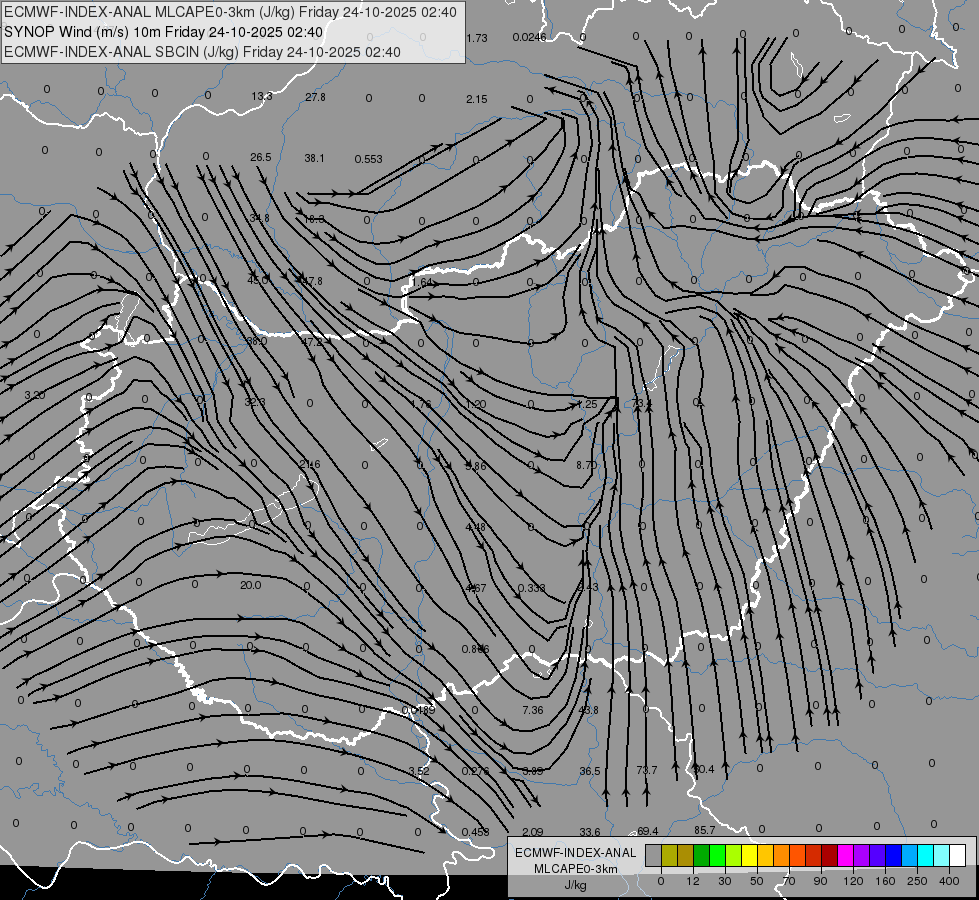Click the map value '4.67'
The width and height of the screenshot is (979, 900).
476,588
